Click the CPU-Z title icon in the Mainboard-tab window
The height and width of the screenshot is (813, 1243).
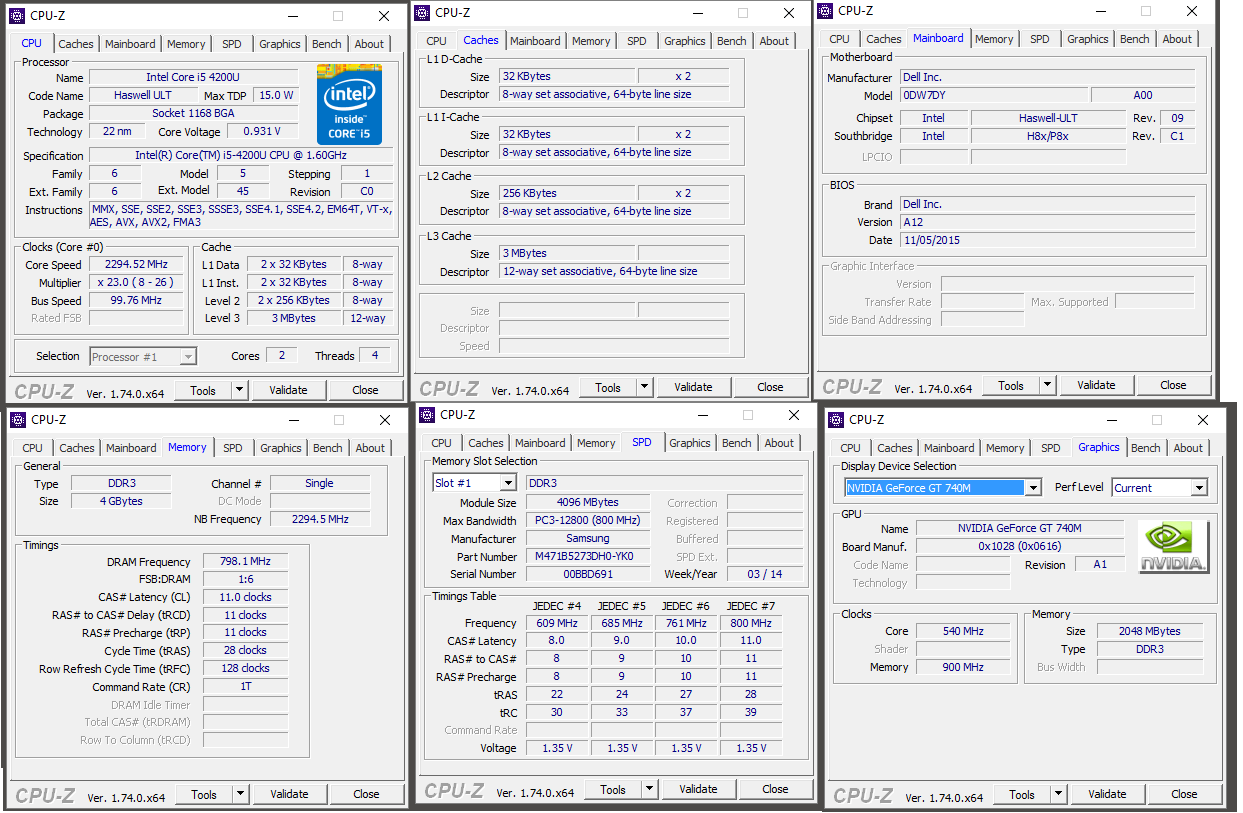(x=825, y=11)
